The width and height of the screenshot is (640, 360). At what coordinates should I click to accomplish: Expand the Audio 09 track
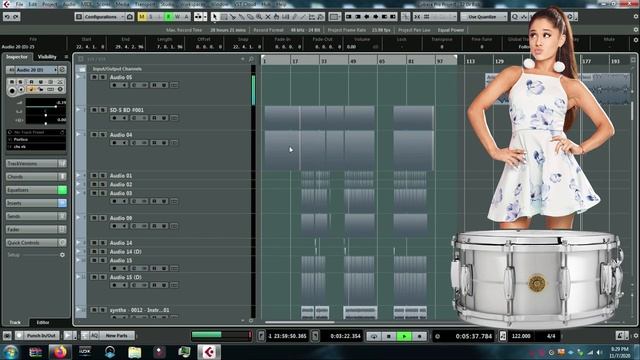[78, 218]
